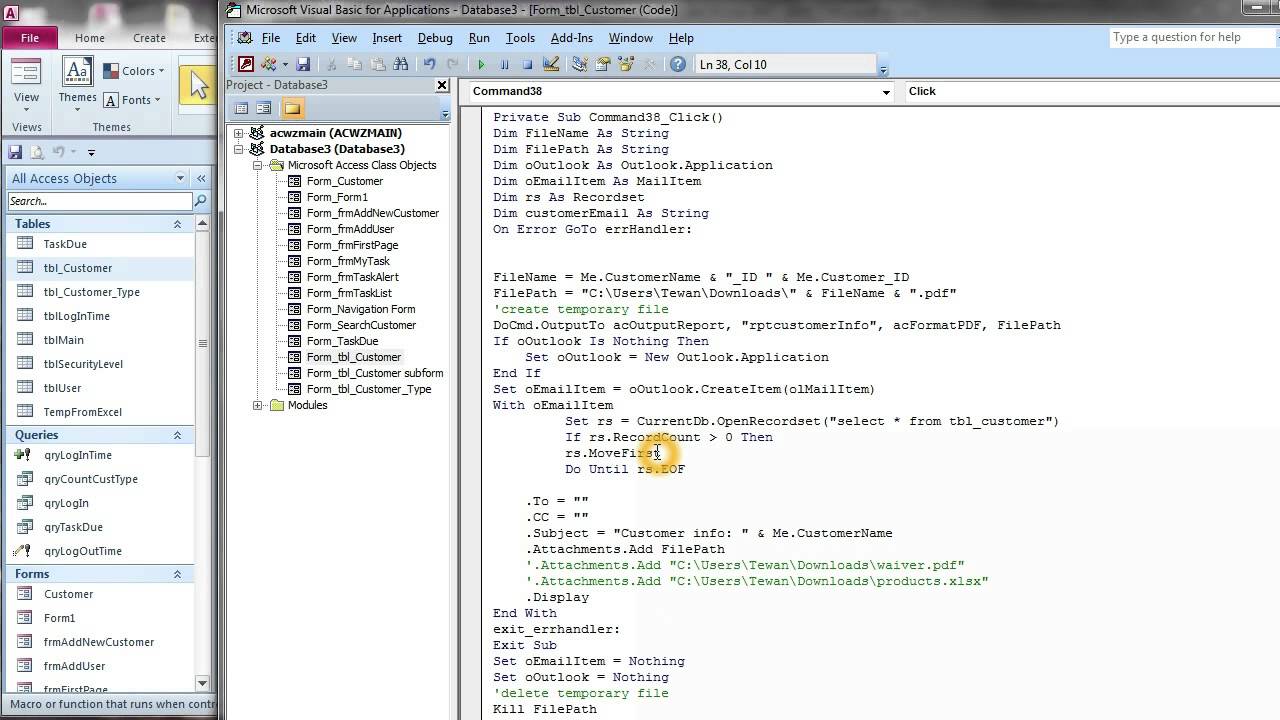Open Find with the binoculars icon
This screenshot has width=1280, height=720.
pos(401,64)
